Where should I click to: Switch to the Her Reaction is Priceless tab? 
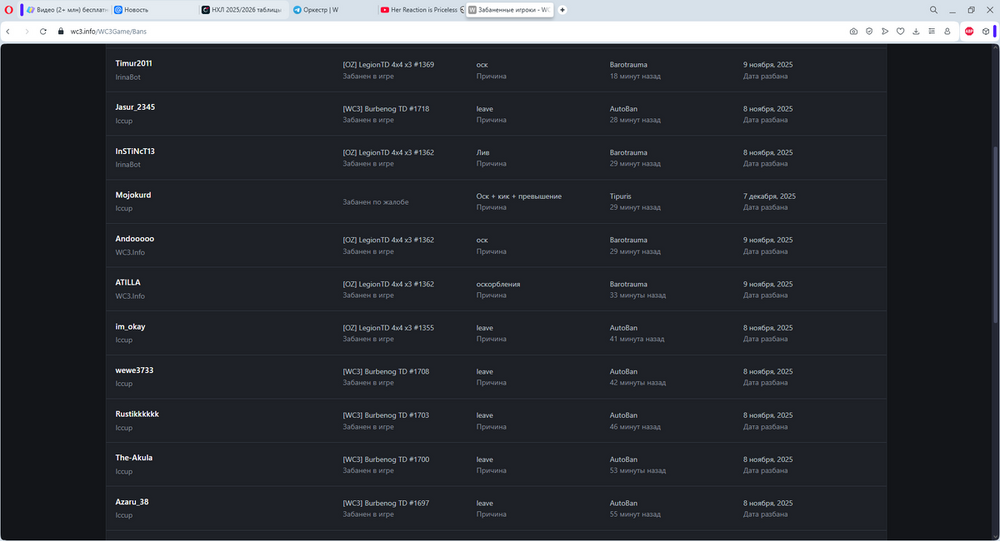419,9
